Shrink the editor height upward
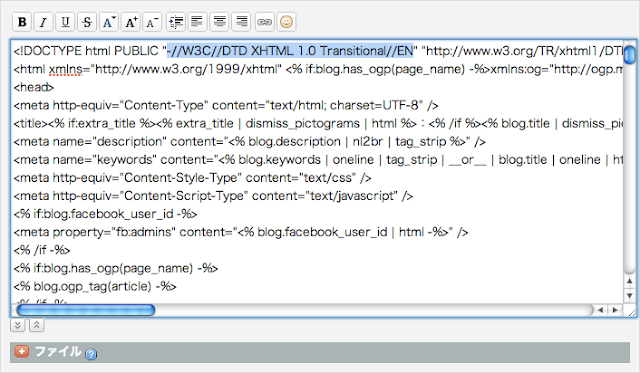The width and height of the screenshot is (640, 373). click(x=37, y=325)
